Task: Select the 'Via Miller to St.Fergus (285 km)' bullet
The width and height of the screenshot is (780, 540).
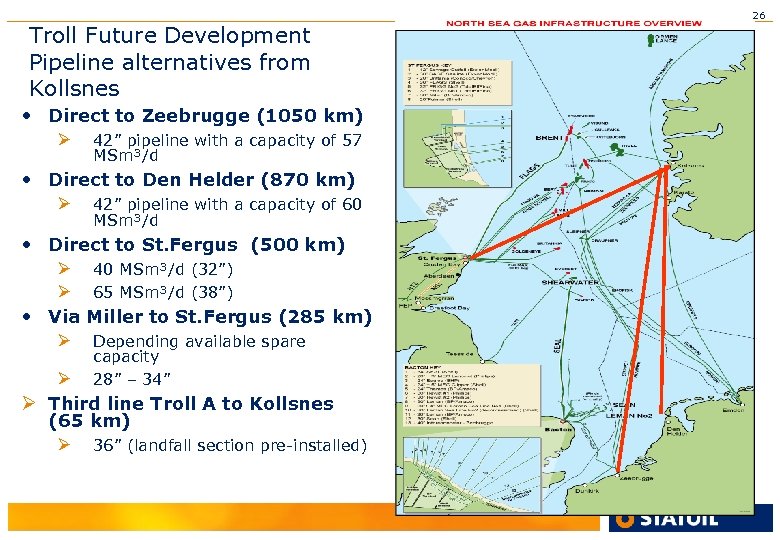Action: tap(209, 317)
